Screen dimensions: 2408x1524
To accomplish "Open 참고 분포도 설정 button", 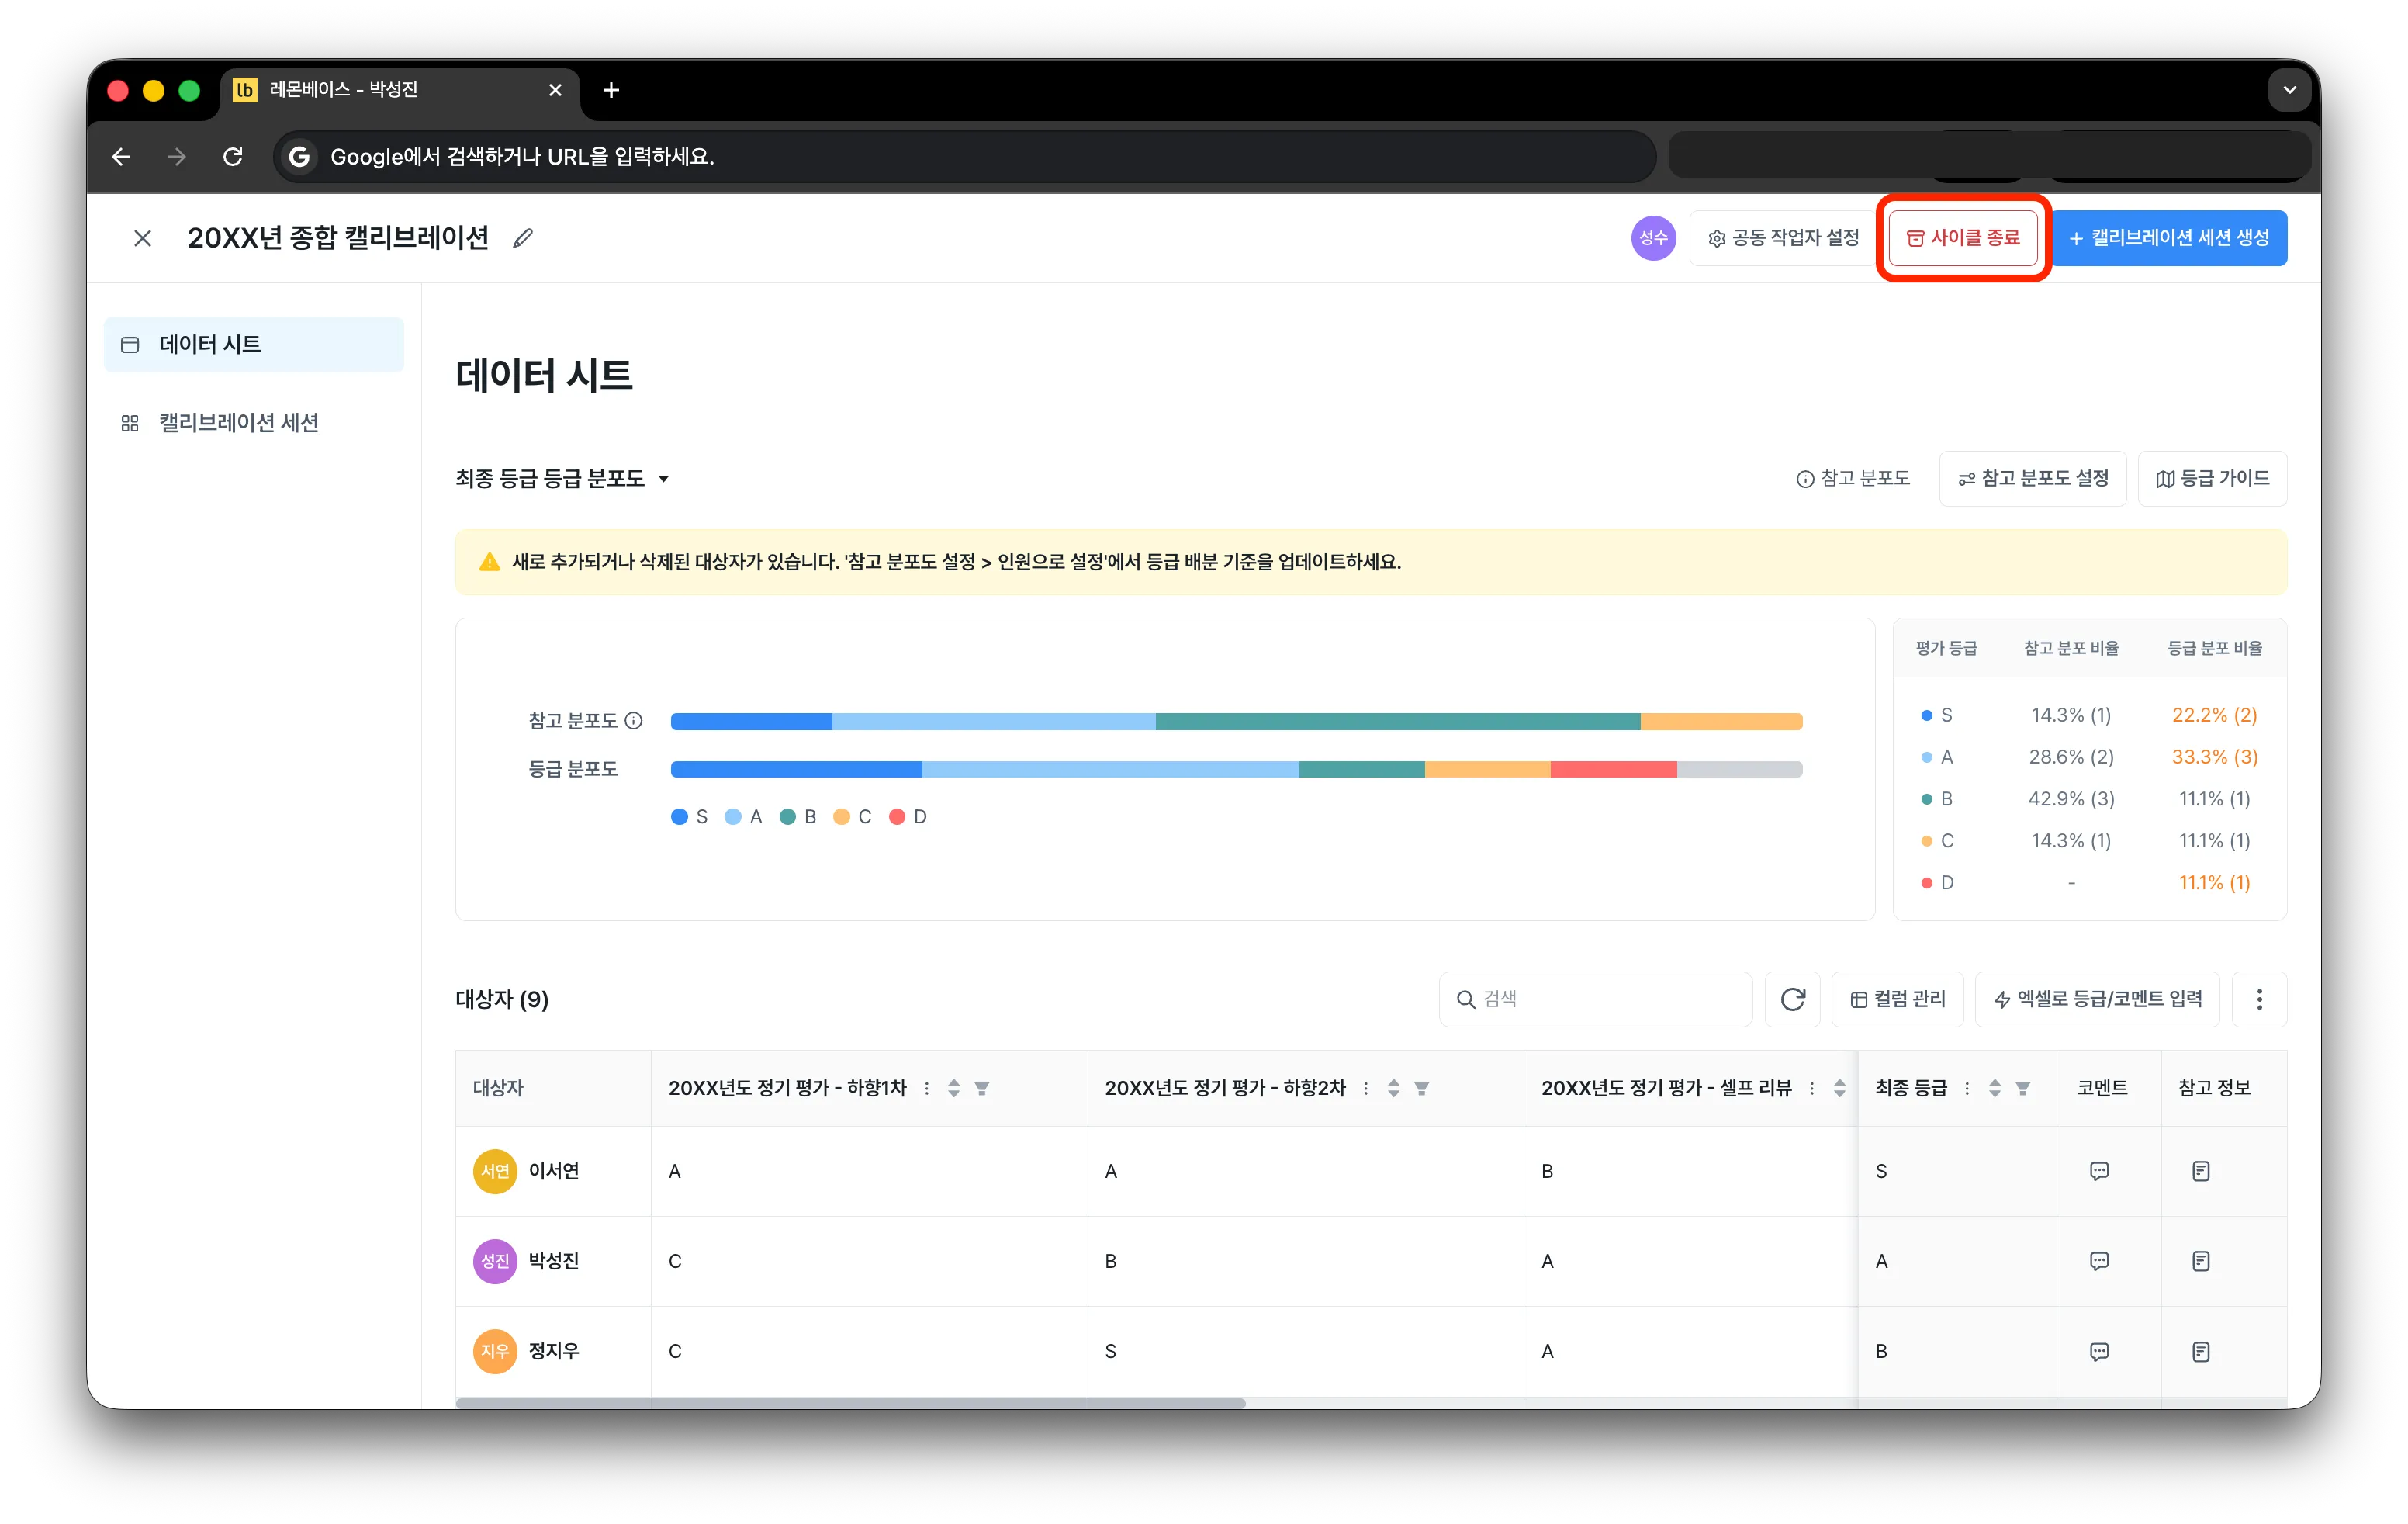I will tap(2033, 479).
